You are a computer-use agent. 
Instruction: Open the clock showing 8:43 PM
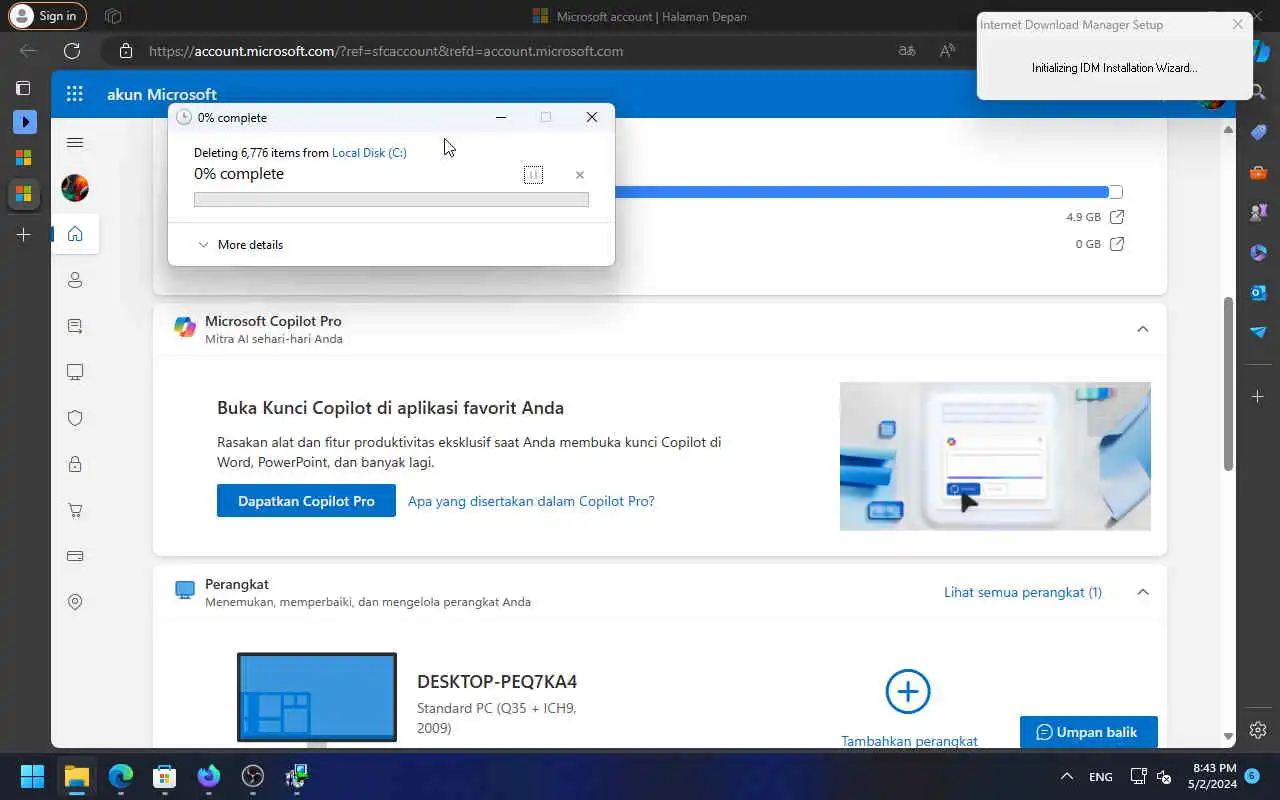[1214, 776]
